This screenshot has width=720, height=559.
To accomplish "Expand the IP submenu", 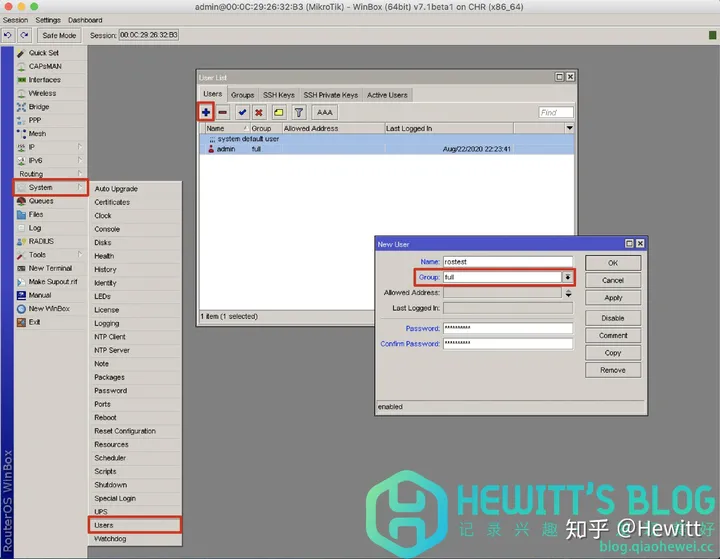I will click(50, 147).
